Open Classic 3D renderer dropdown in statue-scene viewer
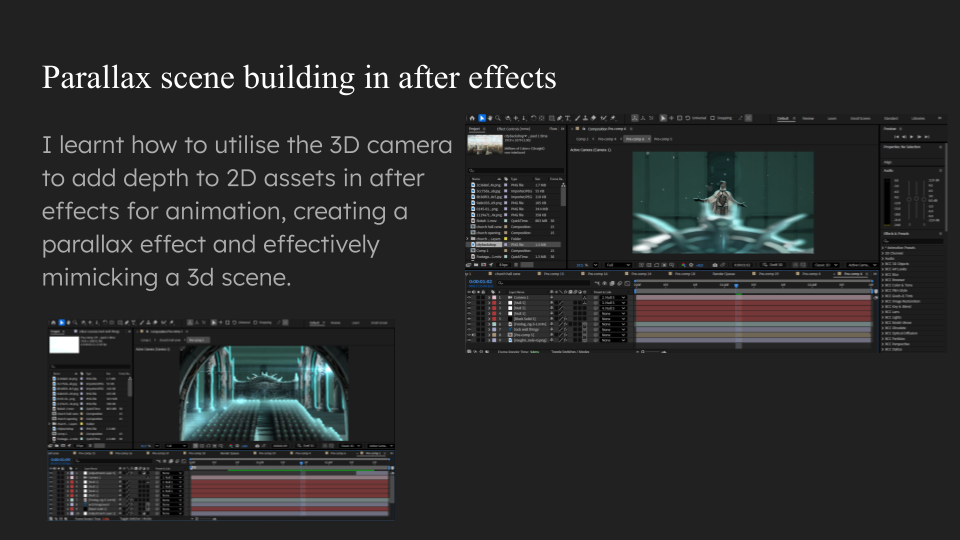 pos(826,265)
